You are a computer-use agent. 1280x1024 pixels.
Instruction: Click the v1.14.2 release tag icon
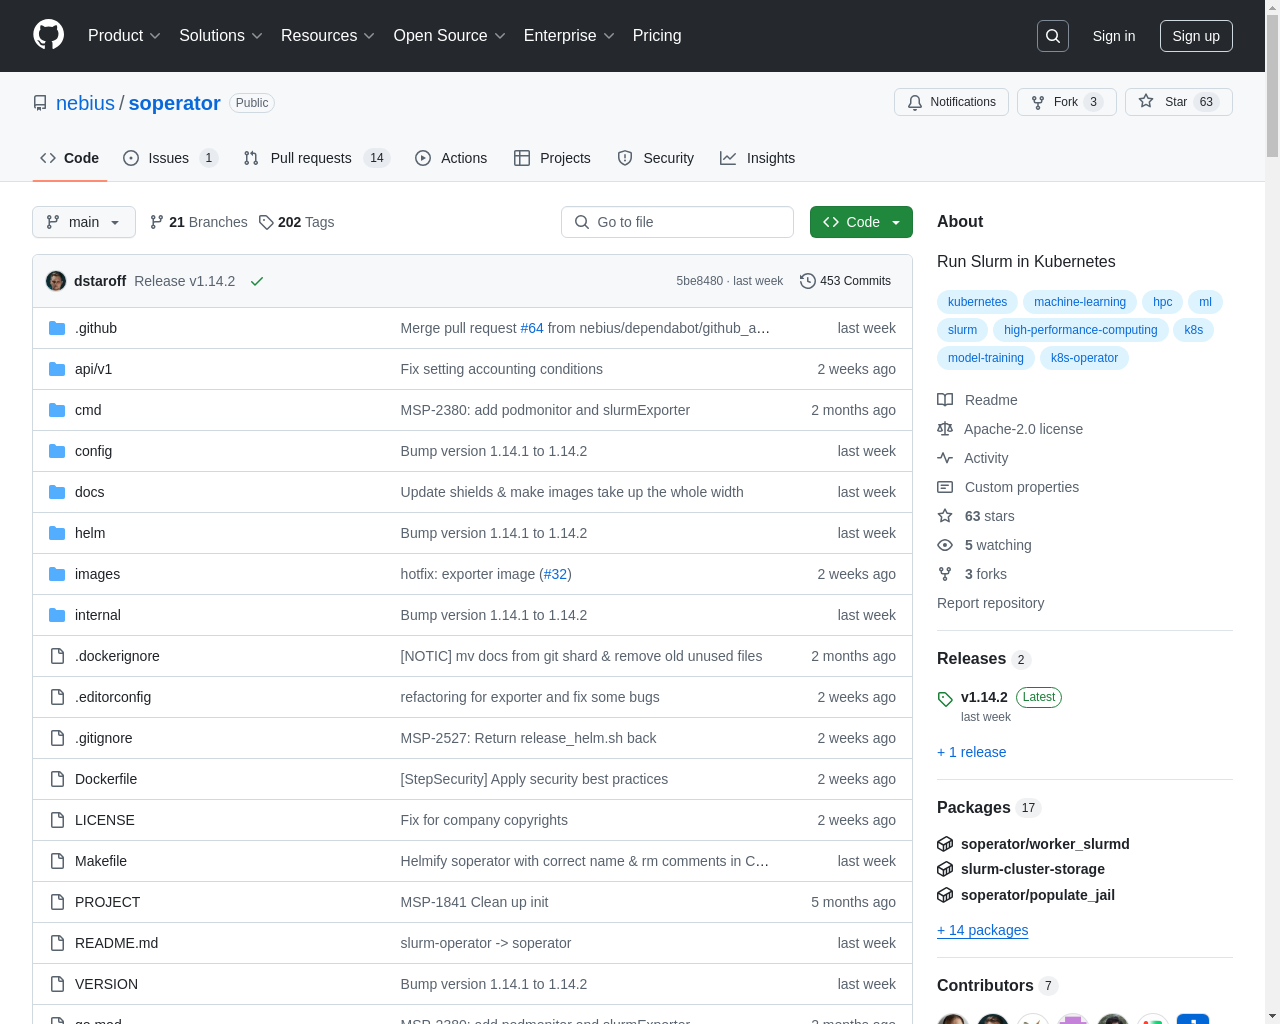tap(945, 699)
